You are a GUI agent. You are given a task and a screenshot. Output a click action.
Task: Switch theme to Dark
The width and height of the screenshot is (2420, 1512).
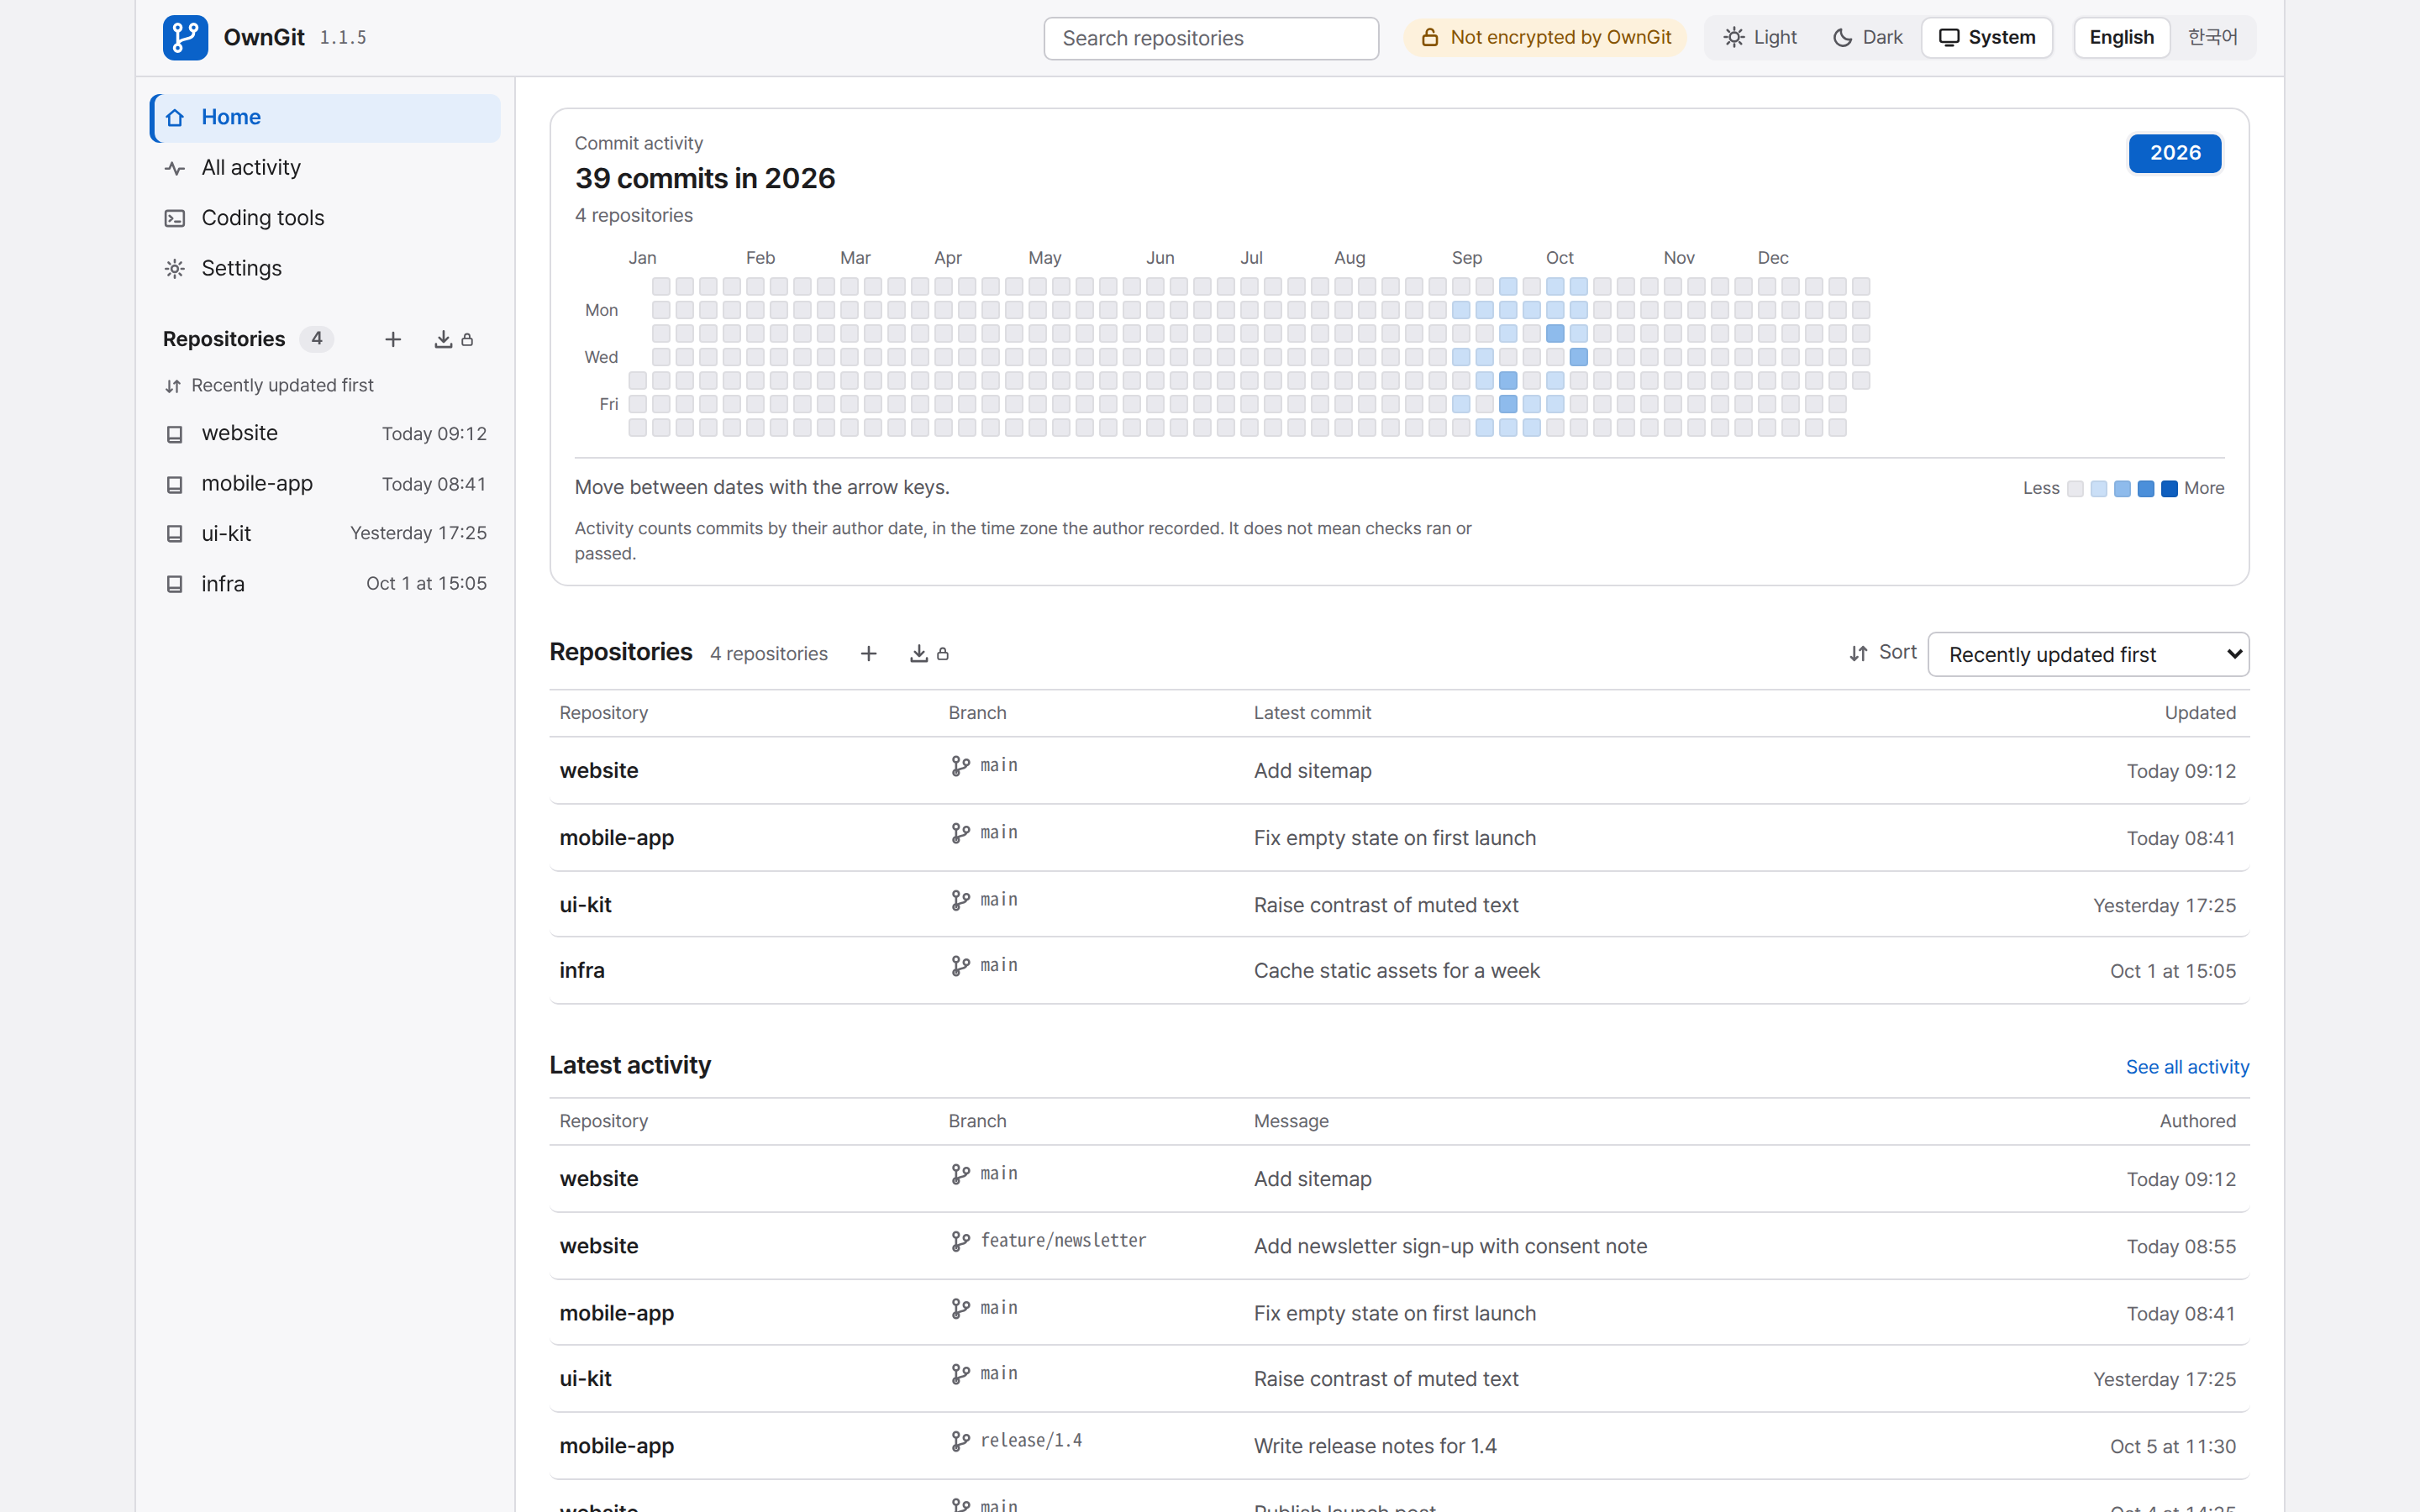1867,37
